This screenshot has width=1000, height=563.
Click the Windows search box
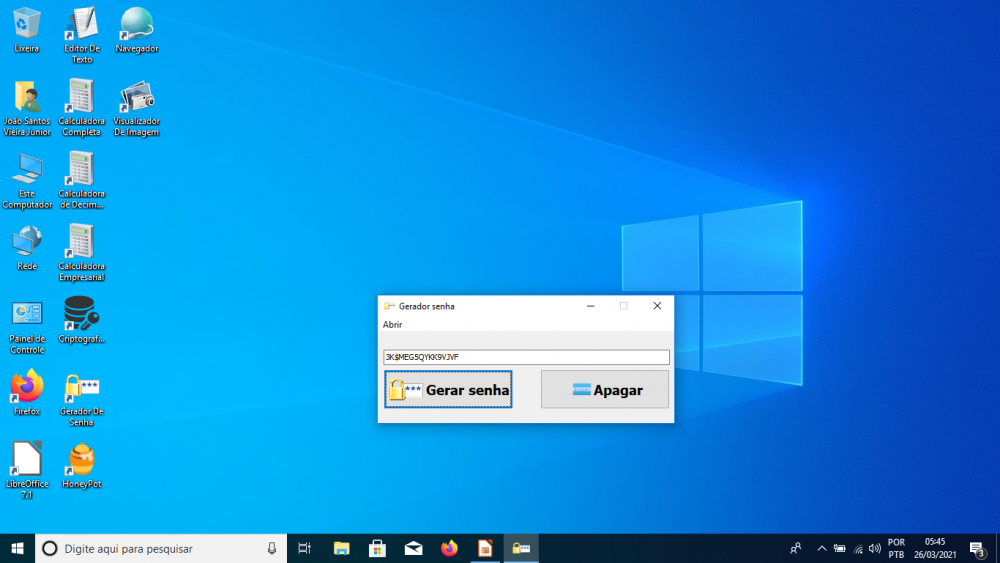click(x=160, y=548)
